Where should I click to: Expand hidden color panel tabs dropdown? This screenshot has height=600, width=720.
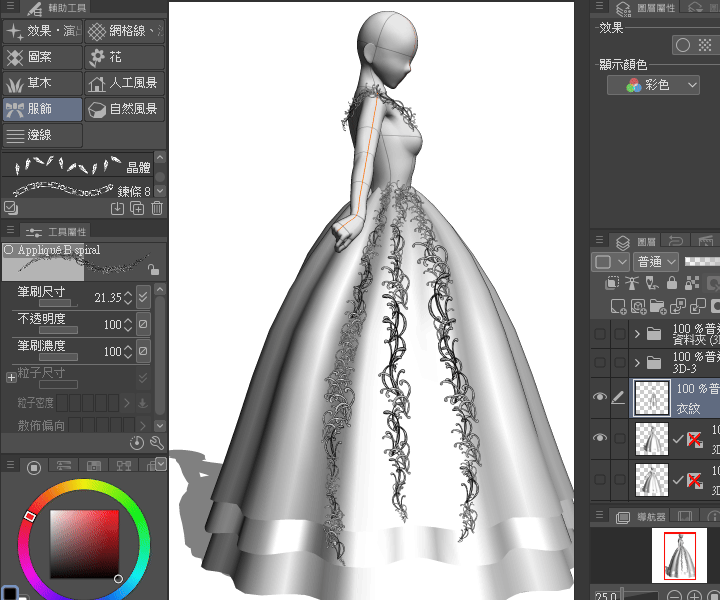pos(161,464)
